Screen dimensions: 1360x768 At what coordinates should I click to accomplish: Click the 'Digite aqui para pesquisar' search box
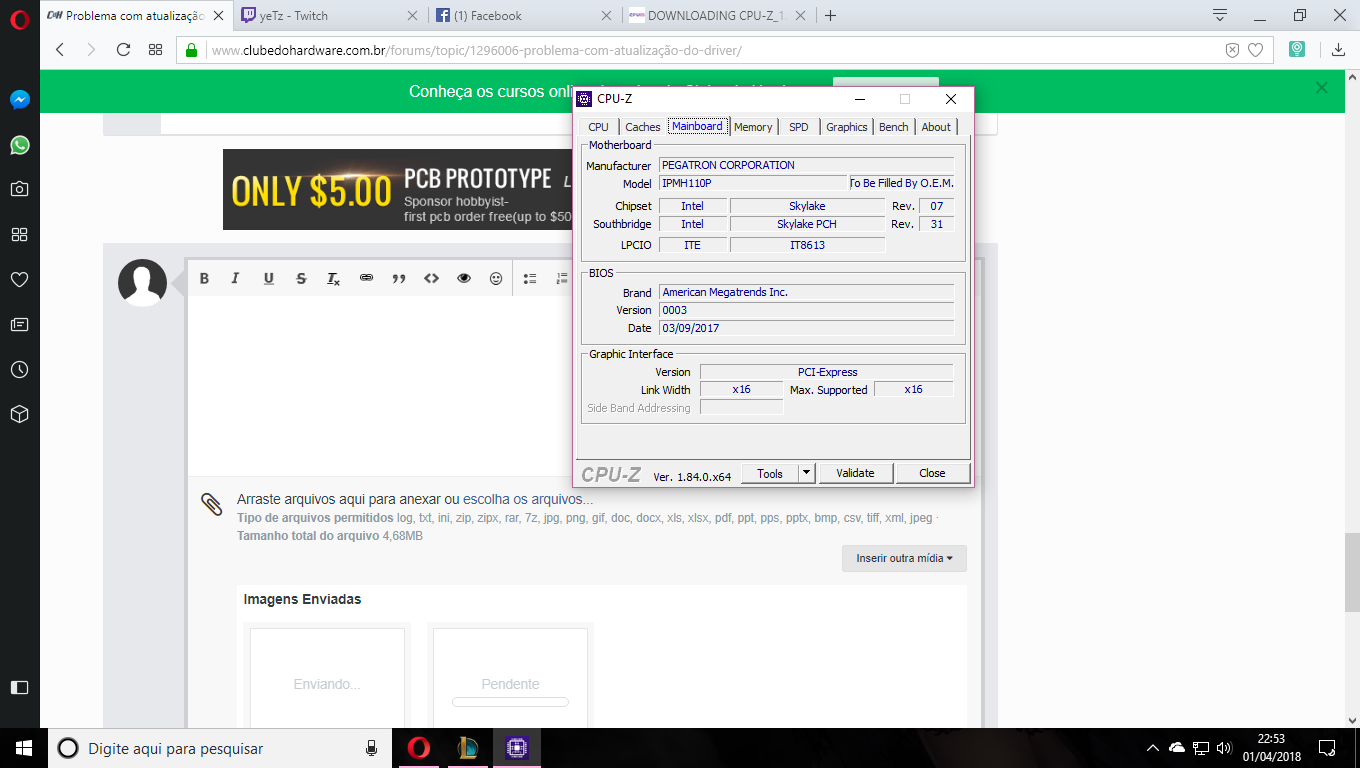(222, 748)
